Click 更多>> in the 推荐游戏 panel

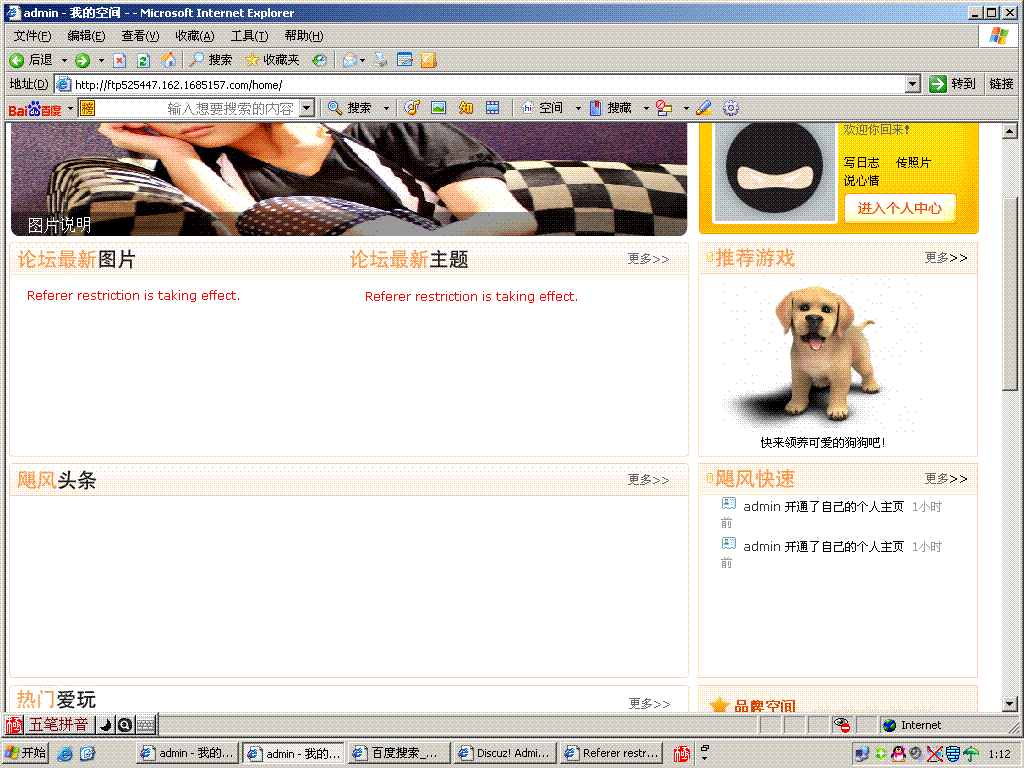(946, 258)
